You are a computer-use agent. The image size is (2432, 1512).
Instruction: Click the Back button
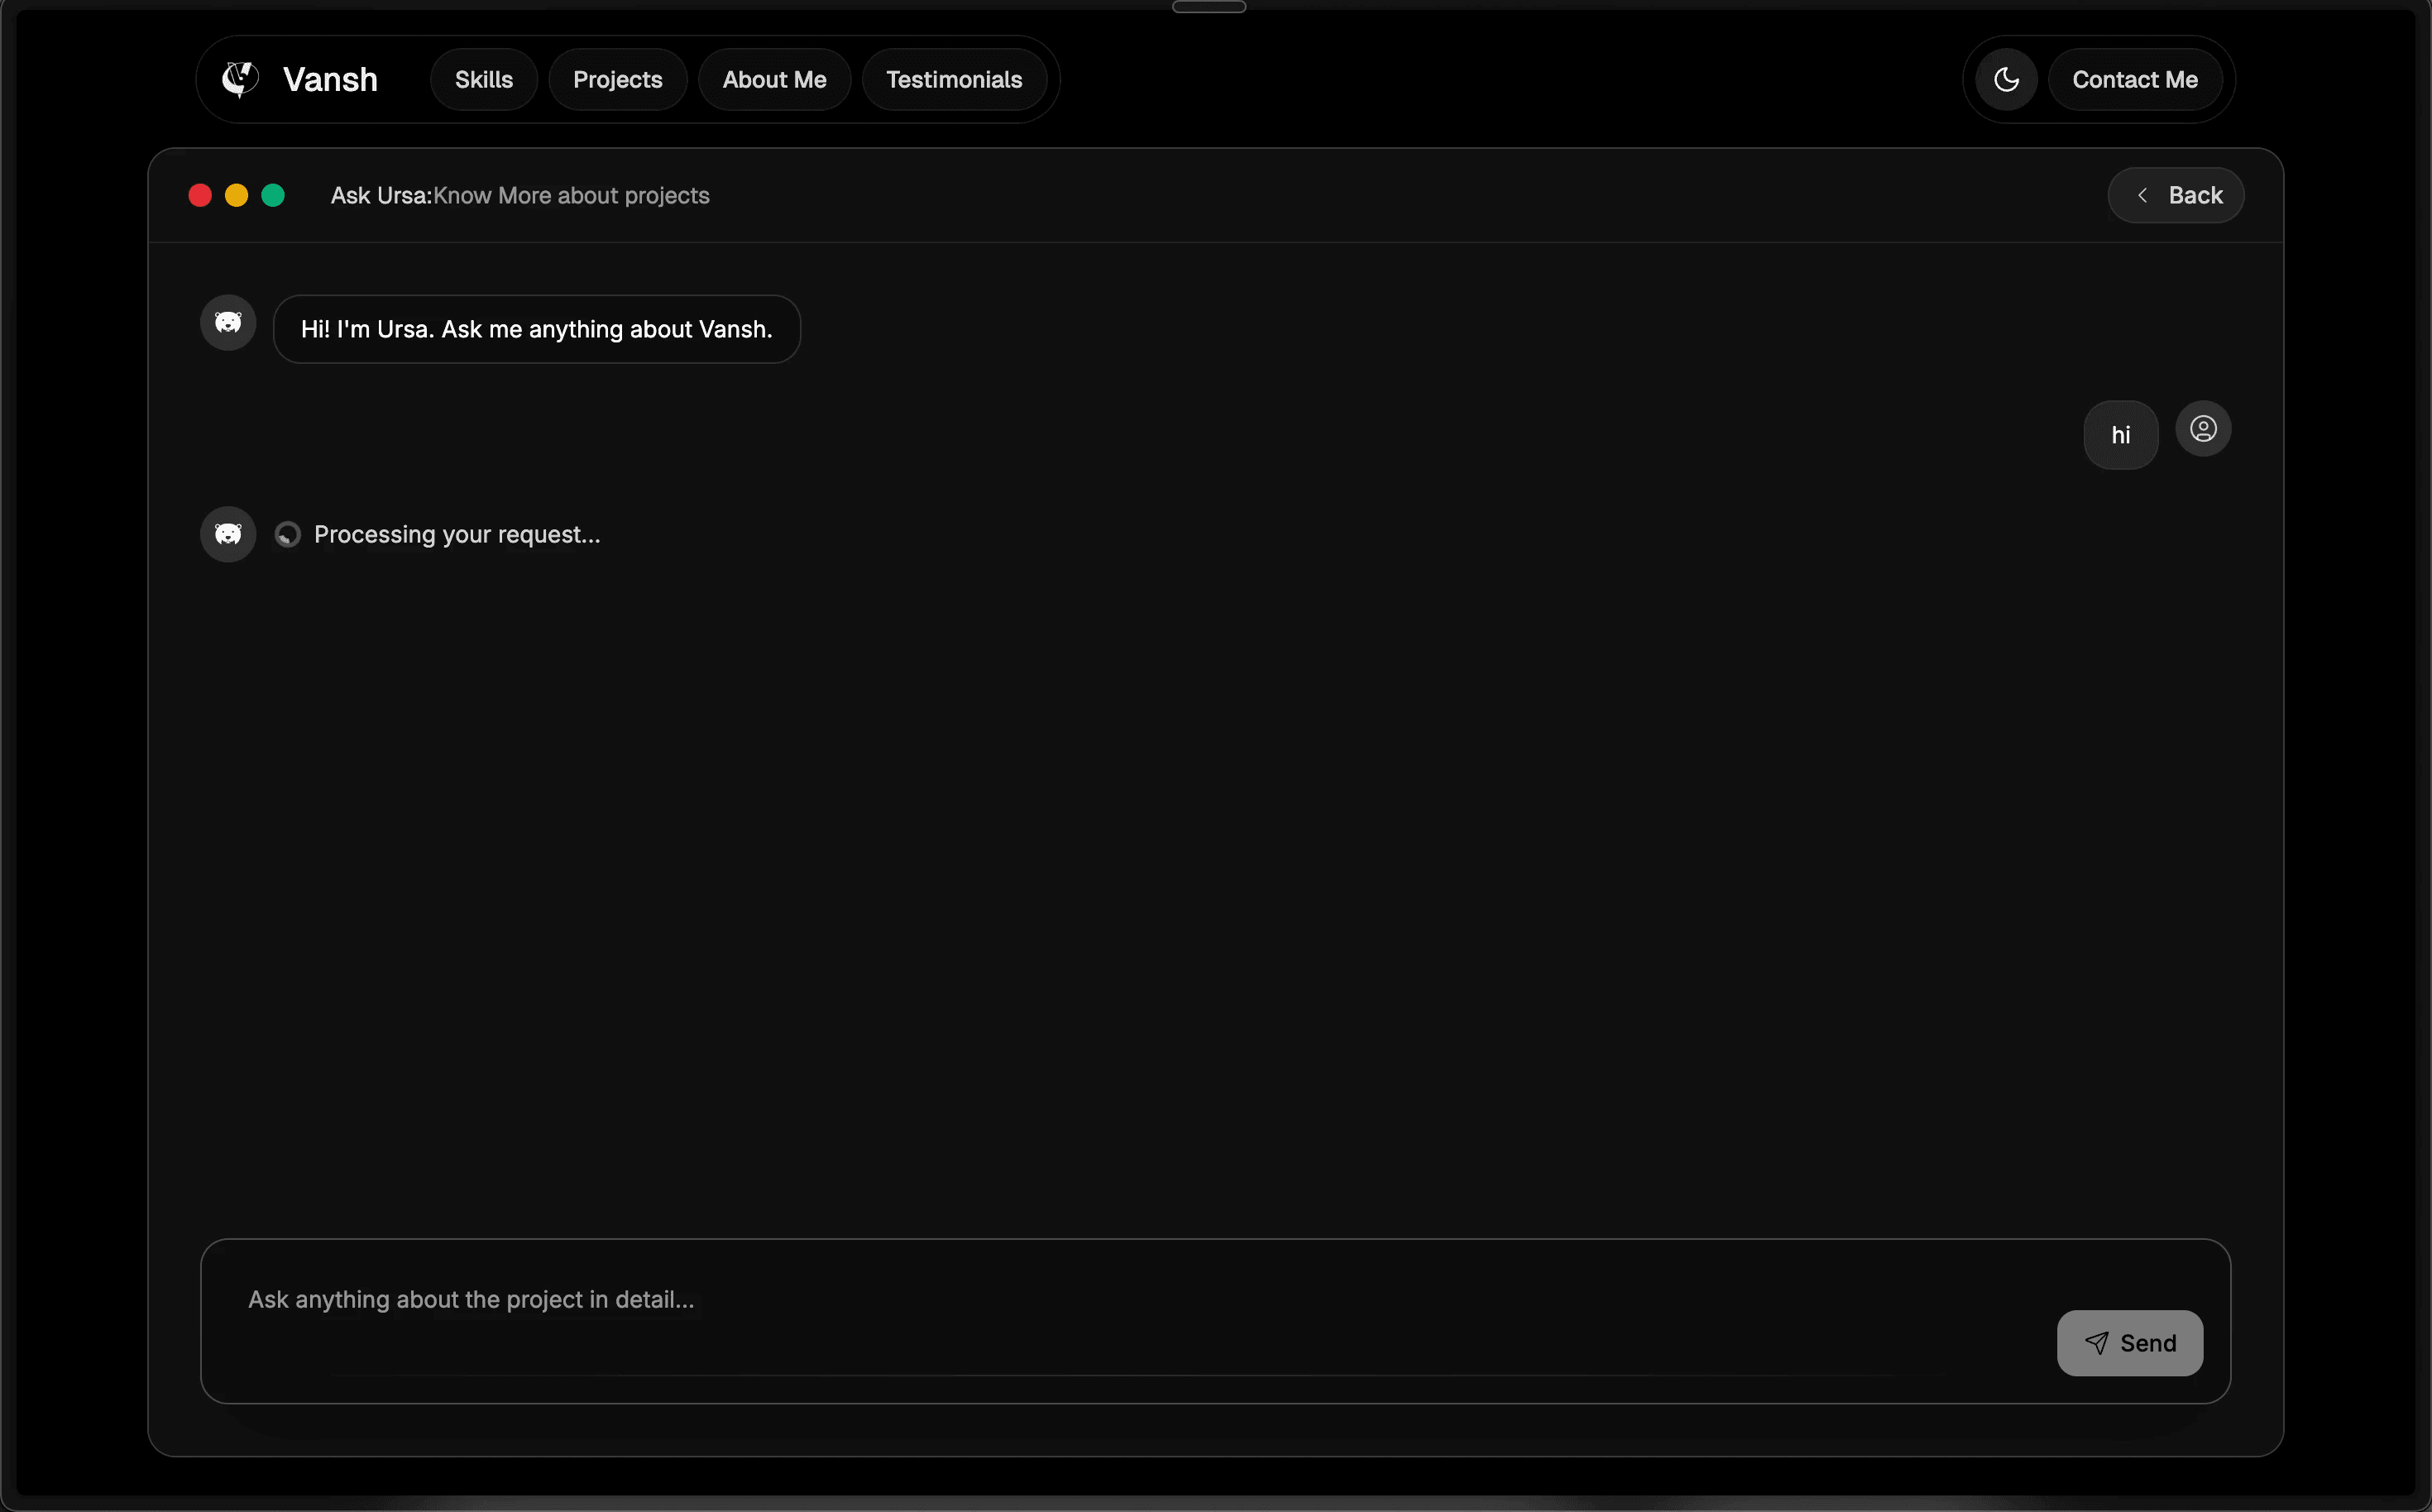[x=2176, y=195]
